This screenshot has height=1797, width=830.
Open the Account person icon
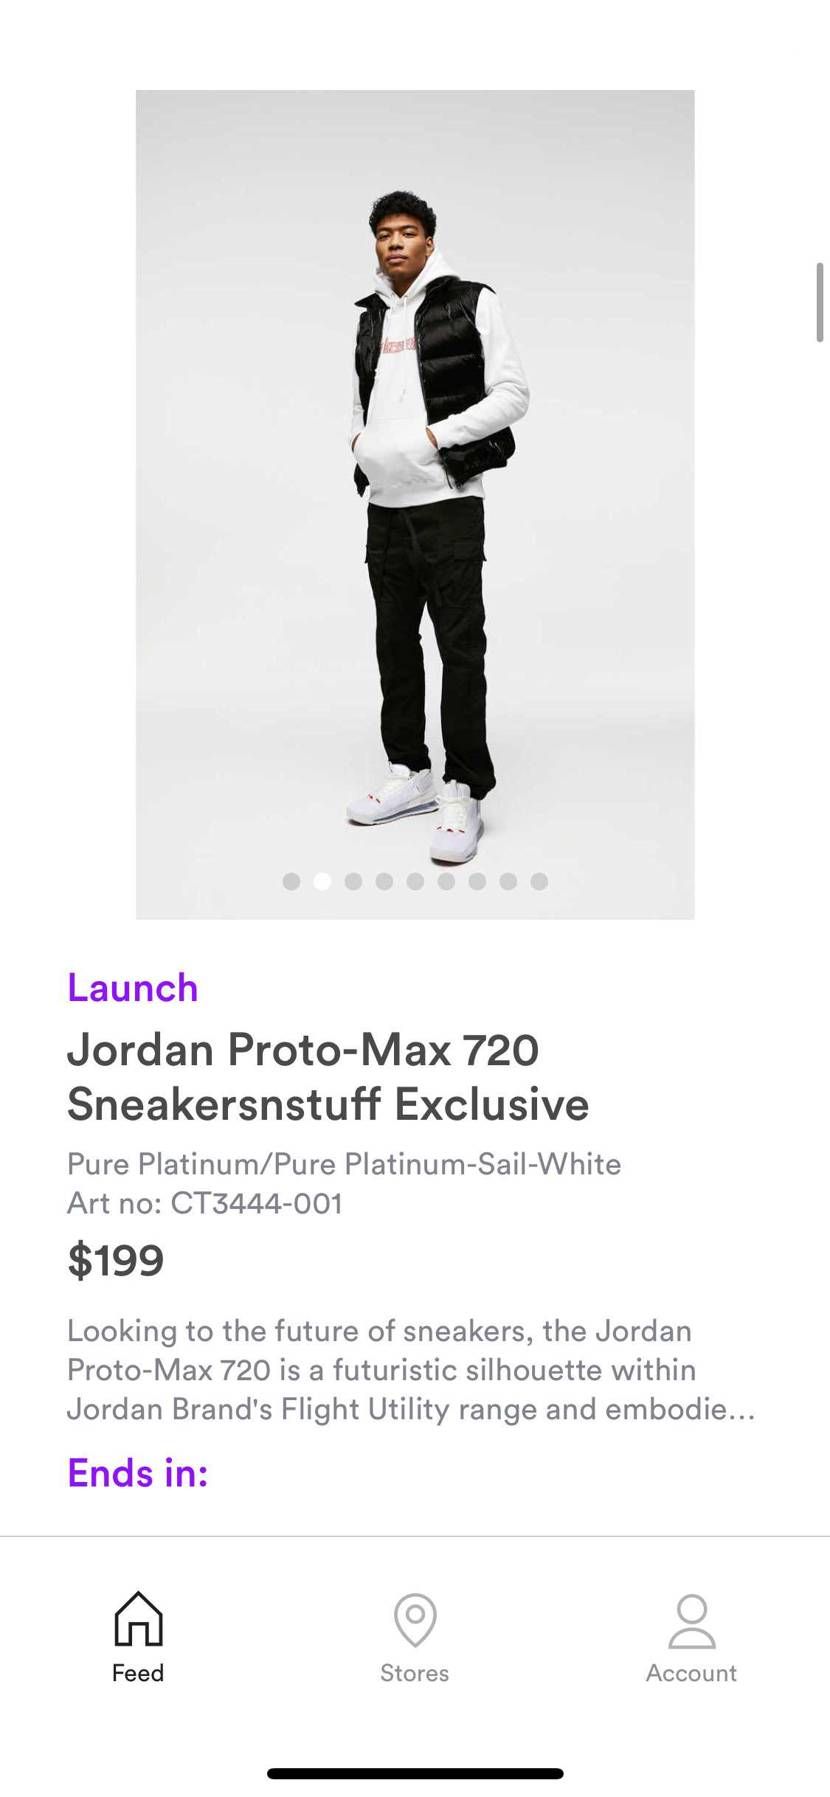[x=692, y=1621]
